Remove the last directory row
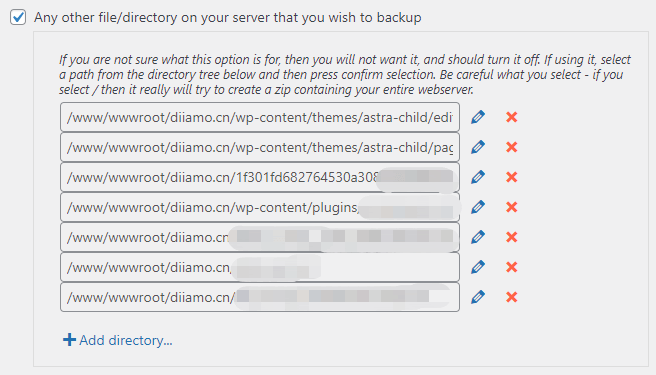The image size is (656, 375). coord(511,297)
